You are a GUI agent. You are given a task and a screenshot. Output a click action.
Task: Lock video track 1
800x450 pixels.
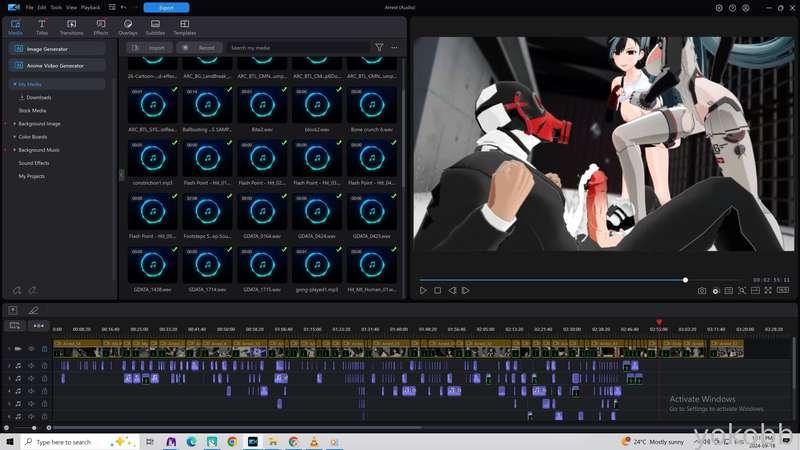(x=44, y=349)
